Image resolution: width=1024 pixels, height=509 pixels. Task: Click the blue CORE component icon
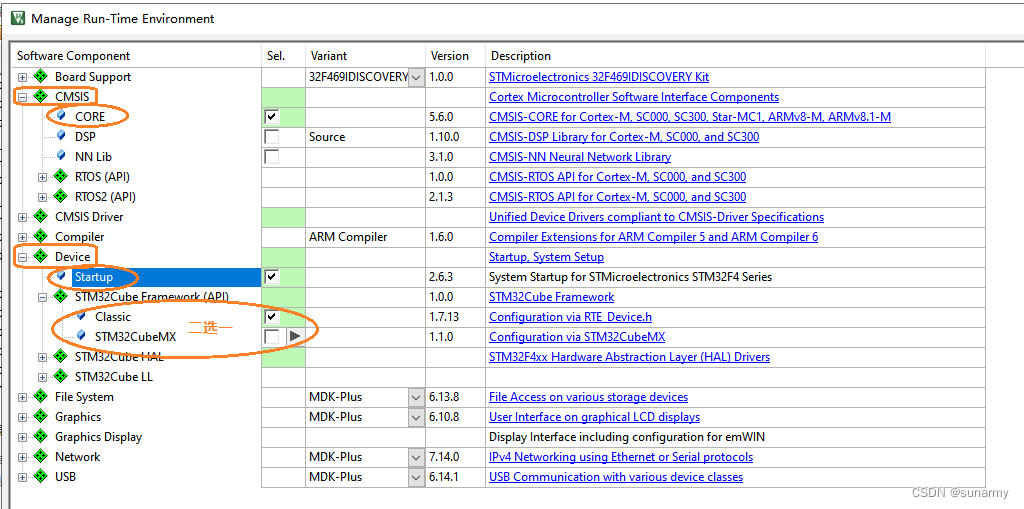[x=61, y=116]
